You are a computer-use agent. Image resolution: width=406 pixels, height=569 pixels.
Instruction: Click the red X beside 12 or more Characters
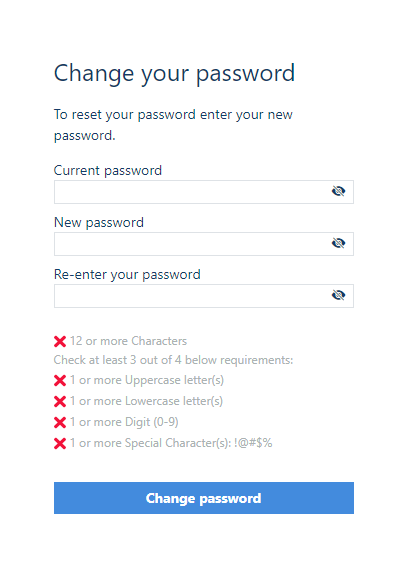coord(60,341)
